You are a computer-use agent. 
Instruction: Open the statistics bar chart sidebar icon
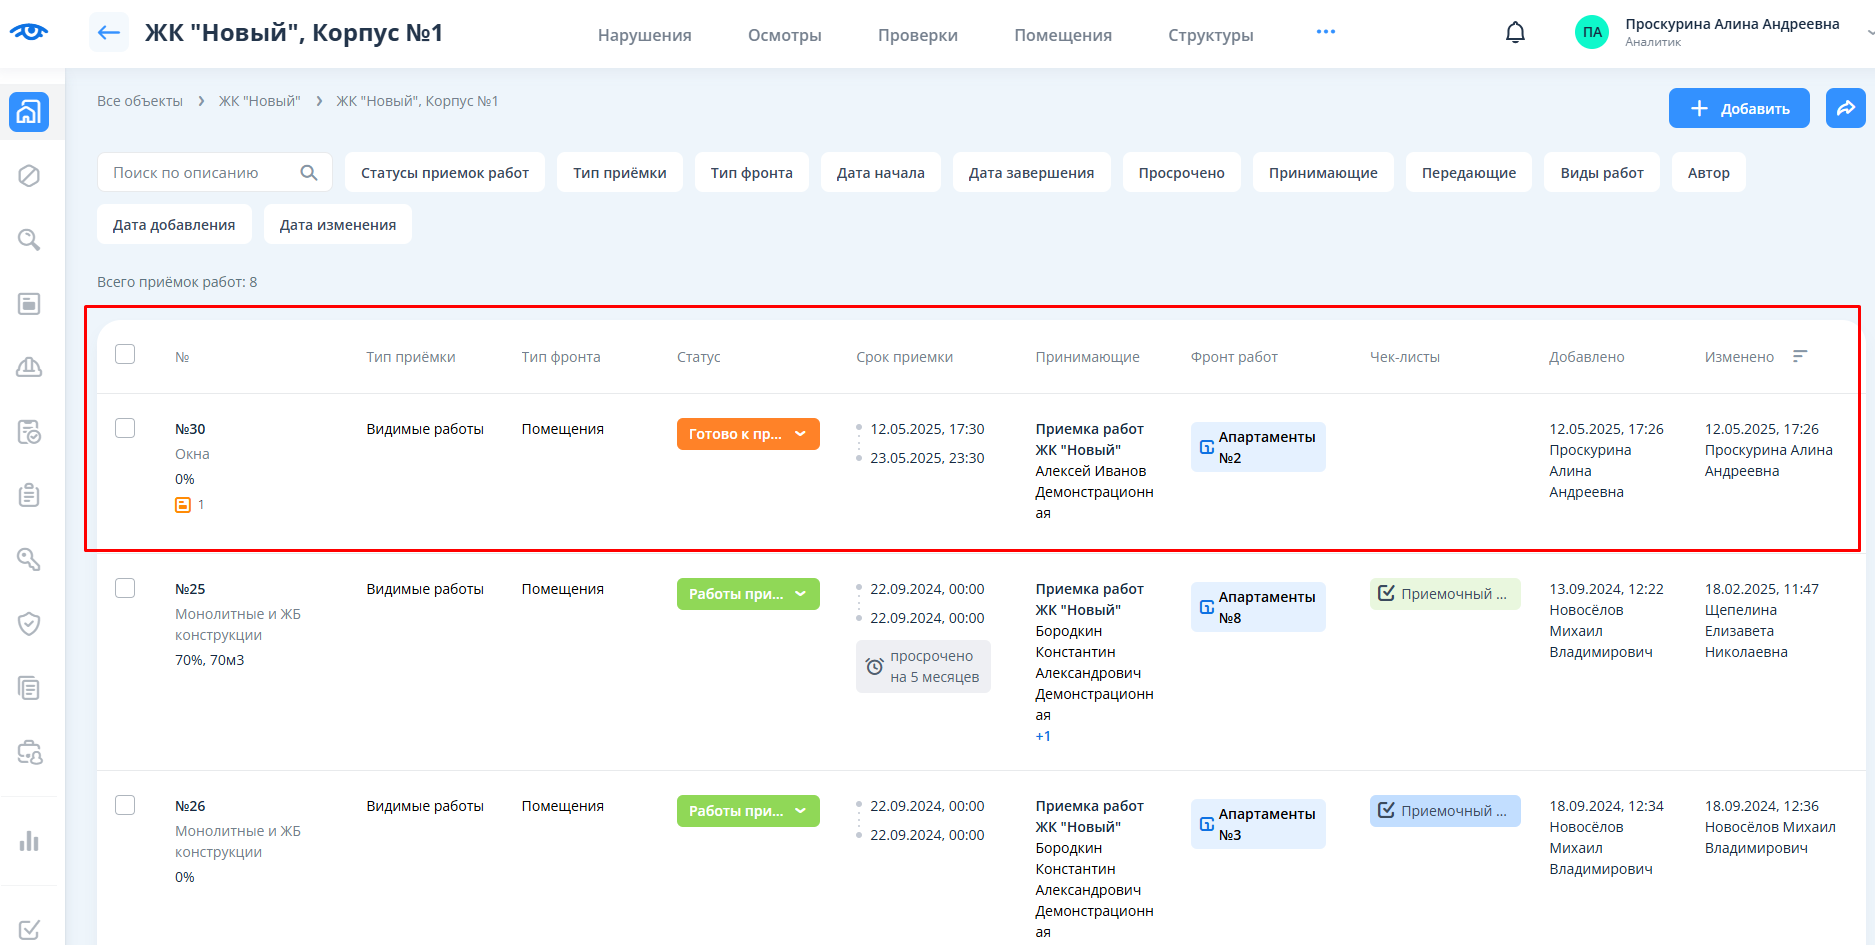pos(29,841)
